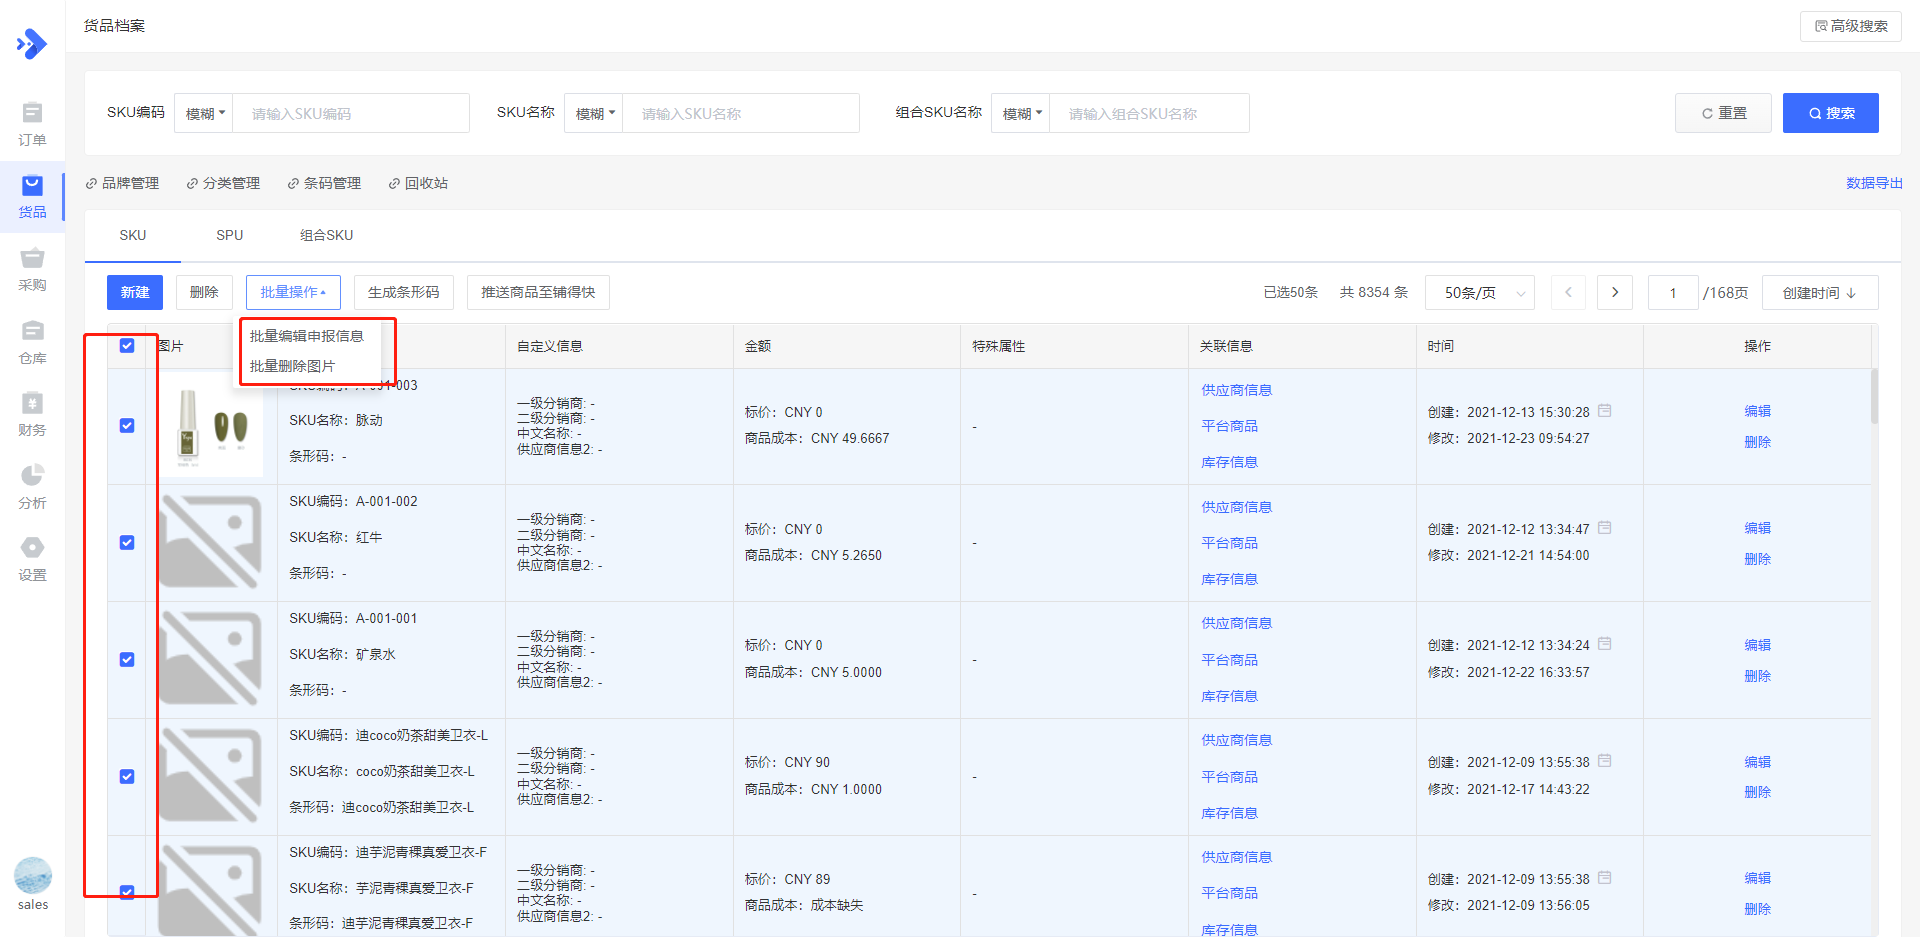Switch to the SKU tab
The image size is (1920, 937).
coord(133,235)
